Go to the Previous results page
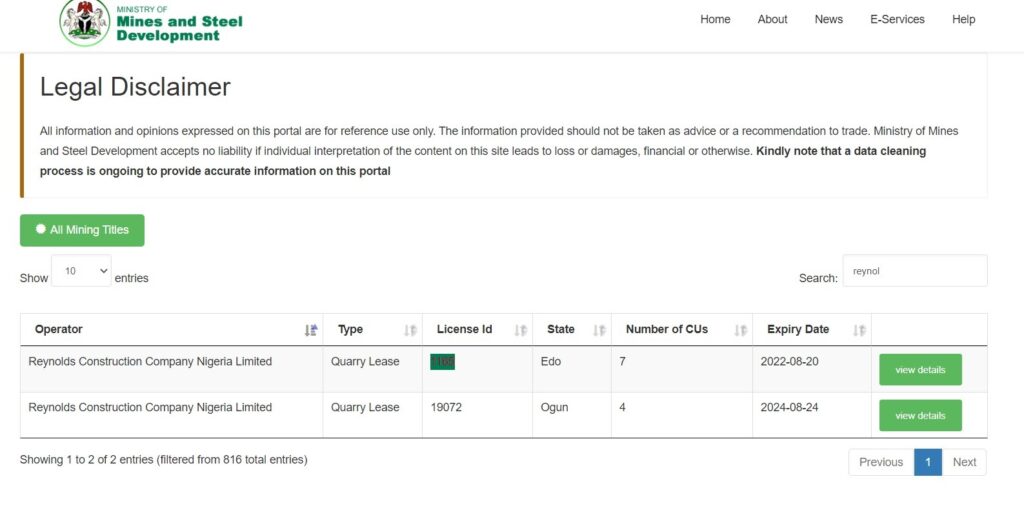Screen dimensions: 1024x510 point(881,462)
